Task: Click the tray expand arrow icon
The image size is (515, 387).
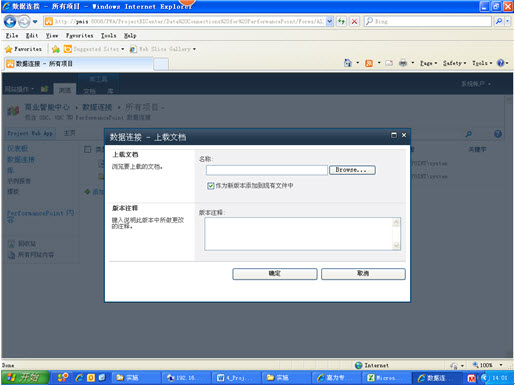Action: 484,378
